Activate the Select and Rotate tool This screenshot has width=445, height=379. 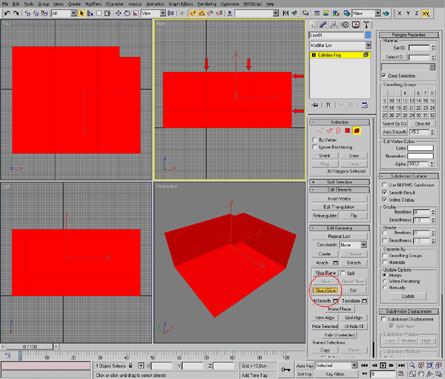127,13
